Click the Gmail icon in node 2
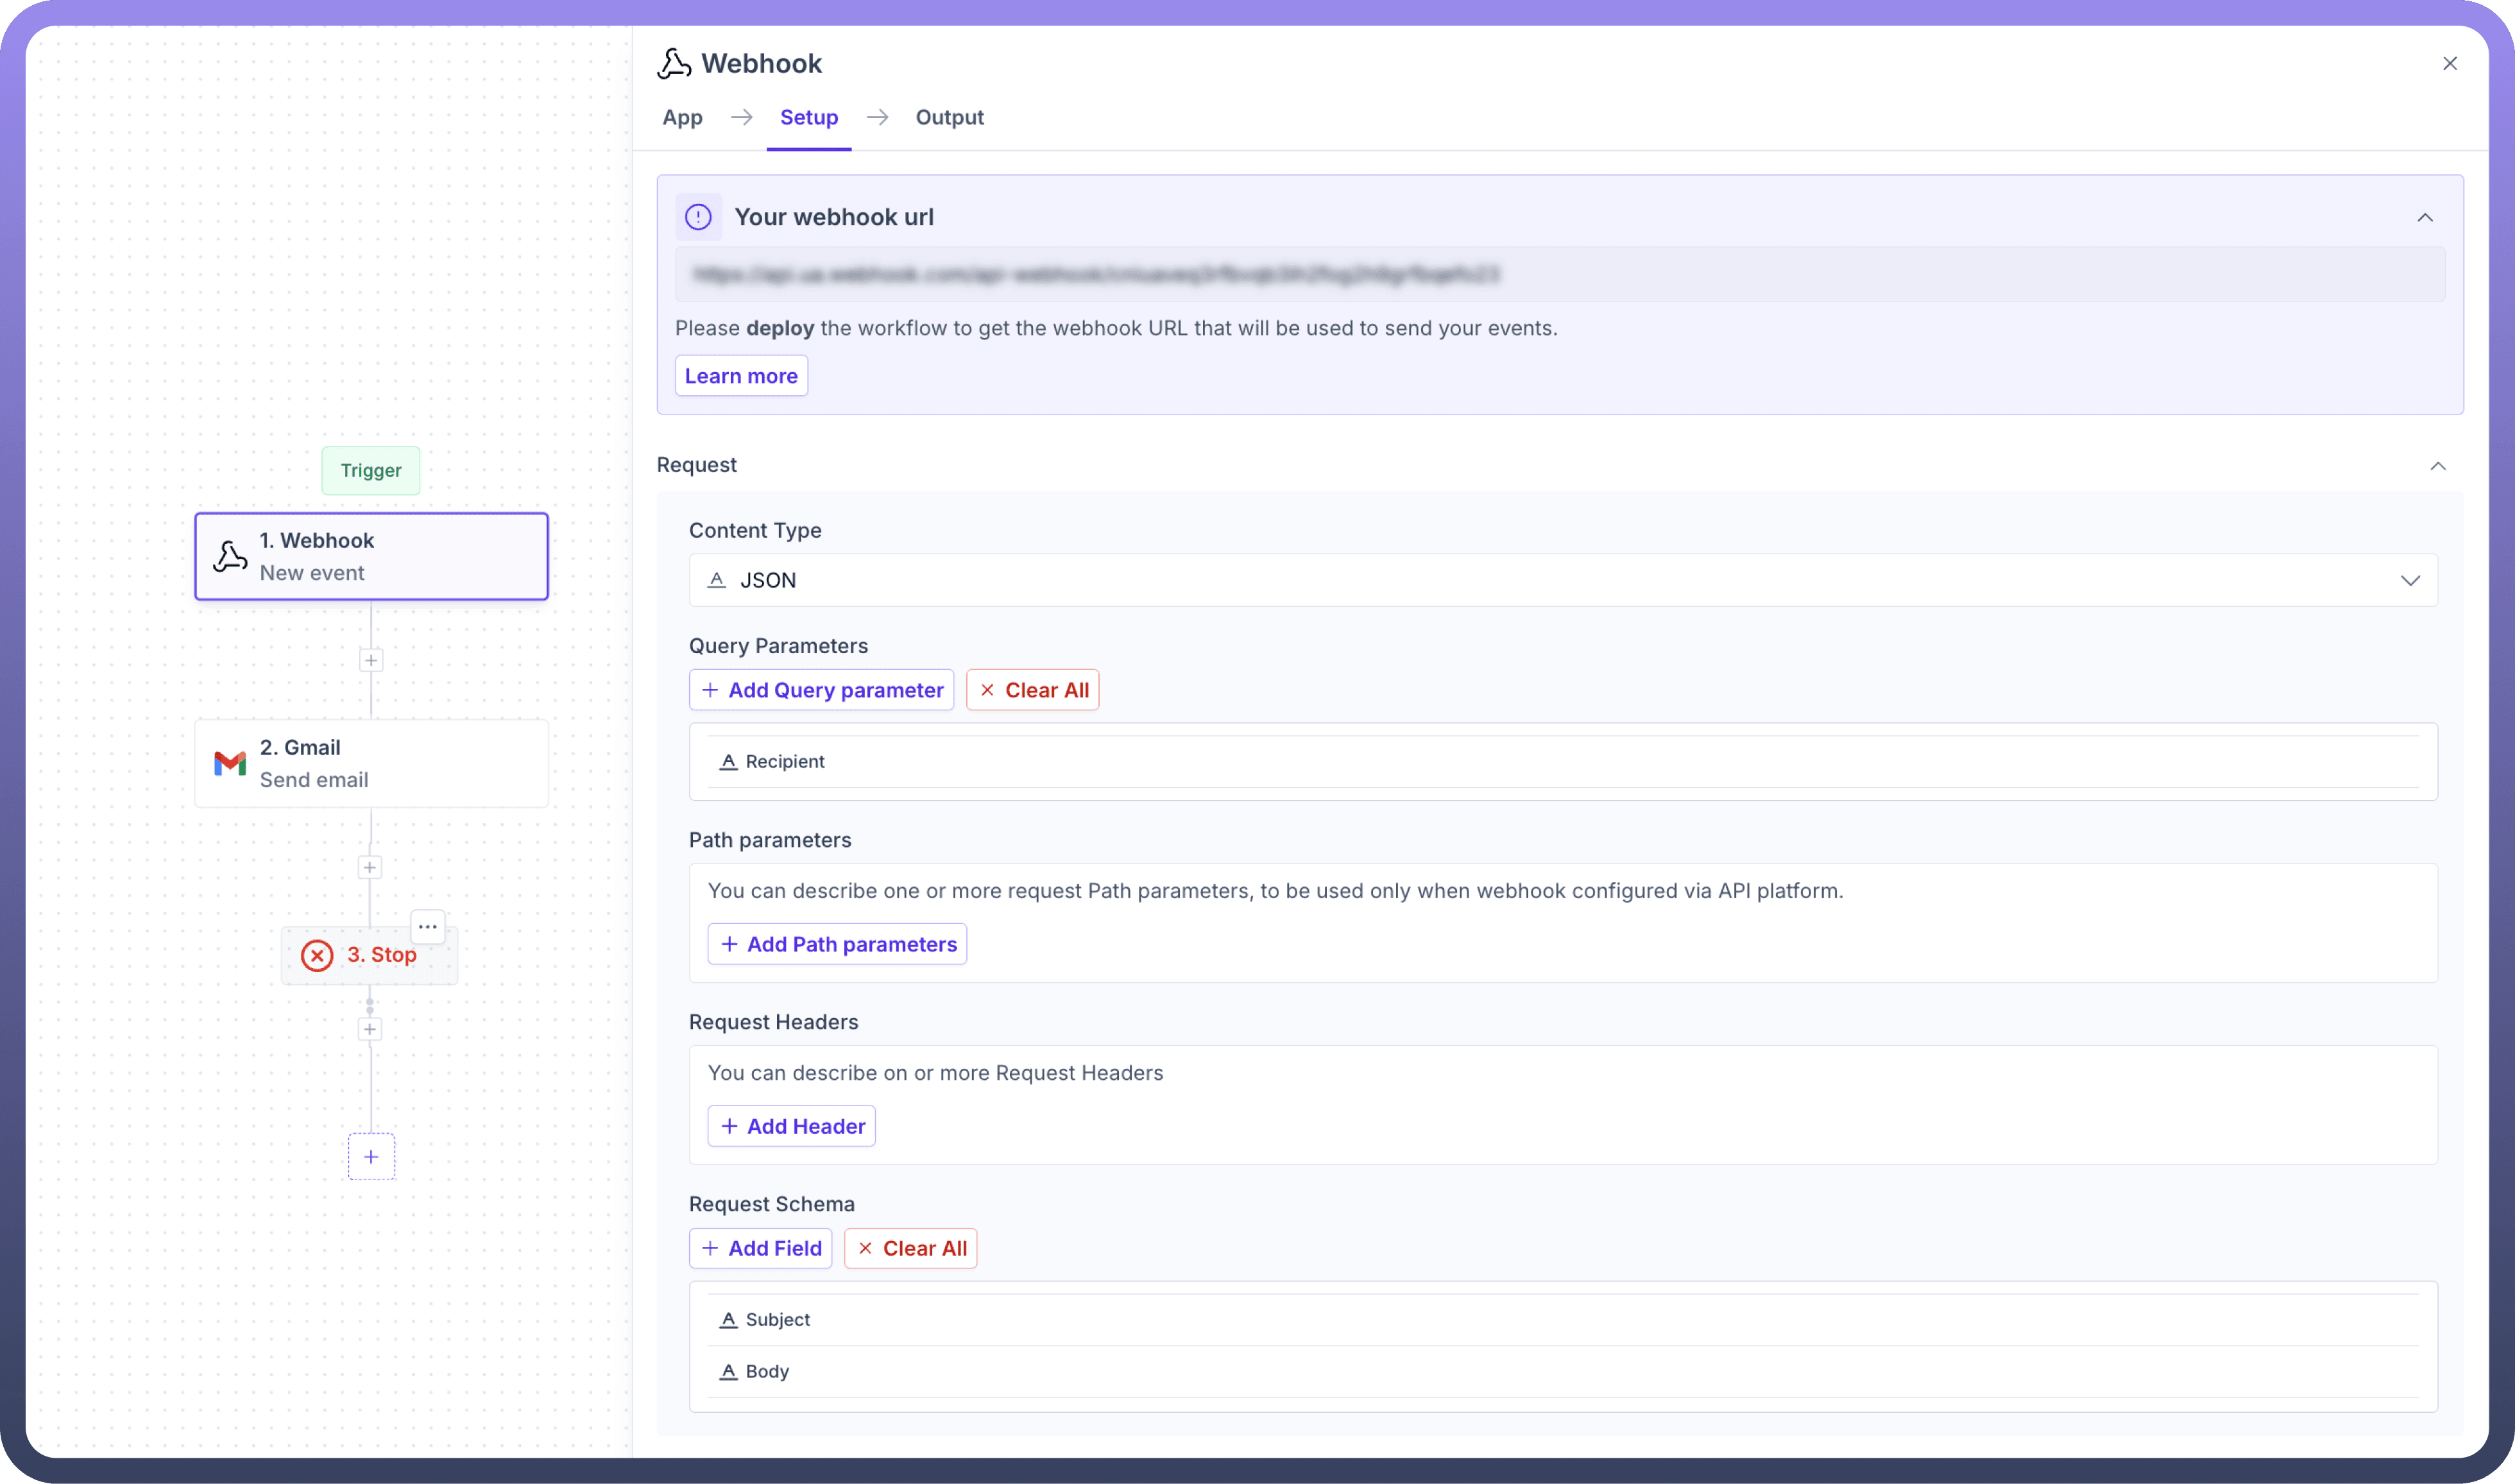 pos(230,764)
